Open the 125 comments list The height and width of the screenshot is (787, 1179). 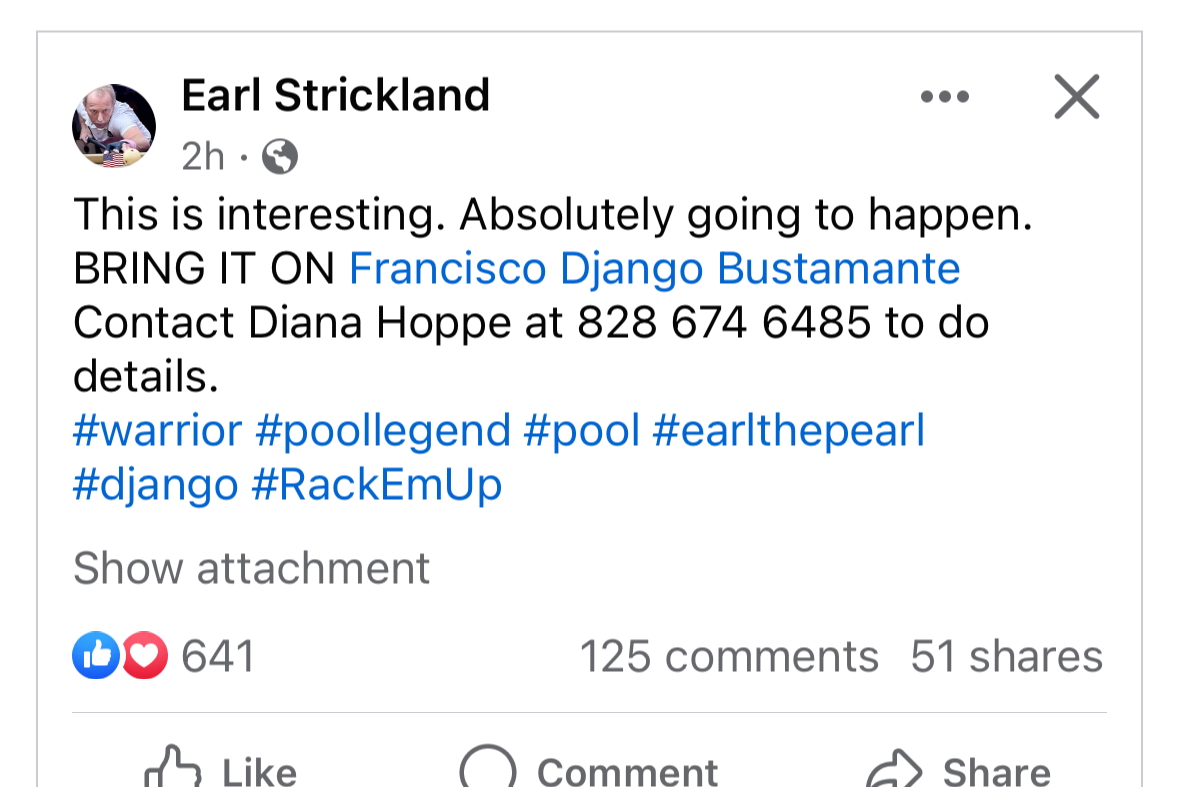[x=729, y=657]
